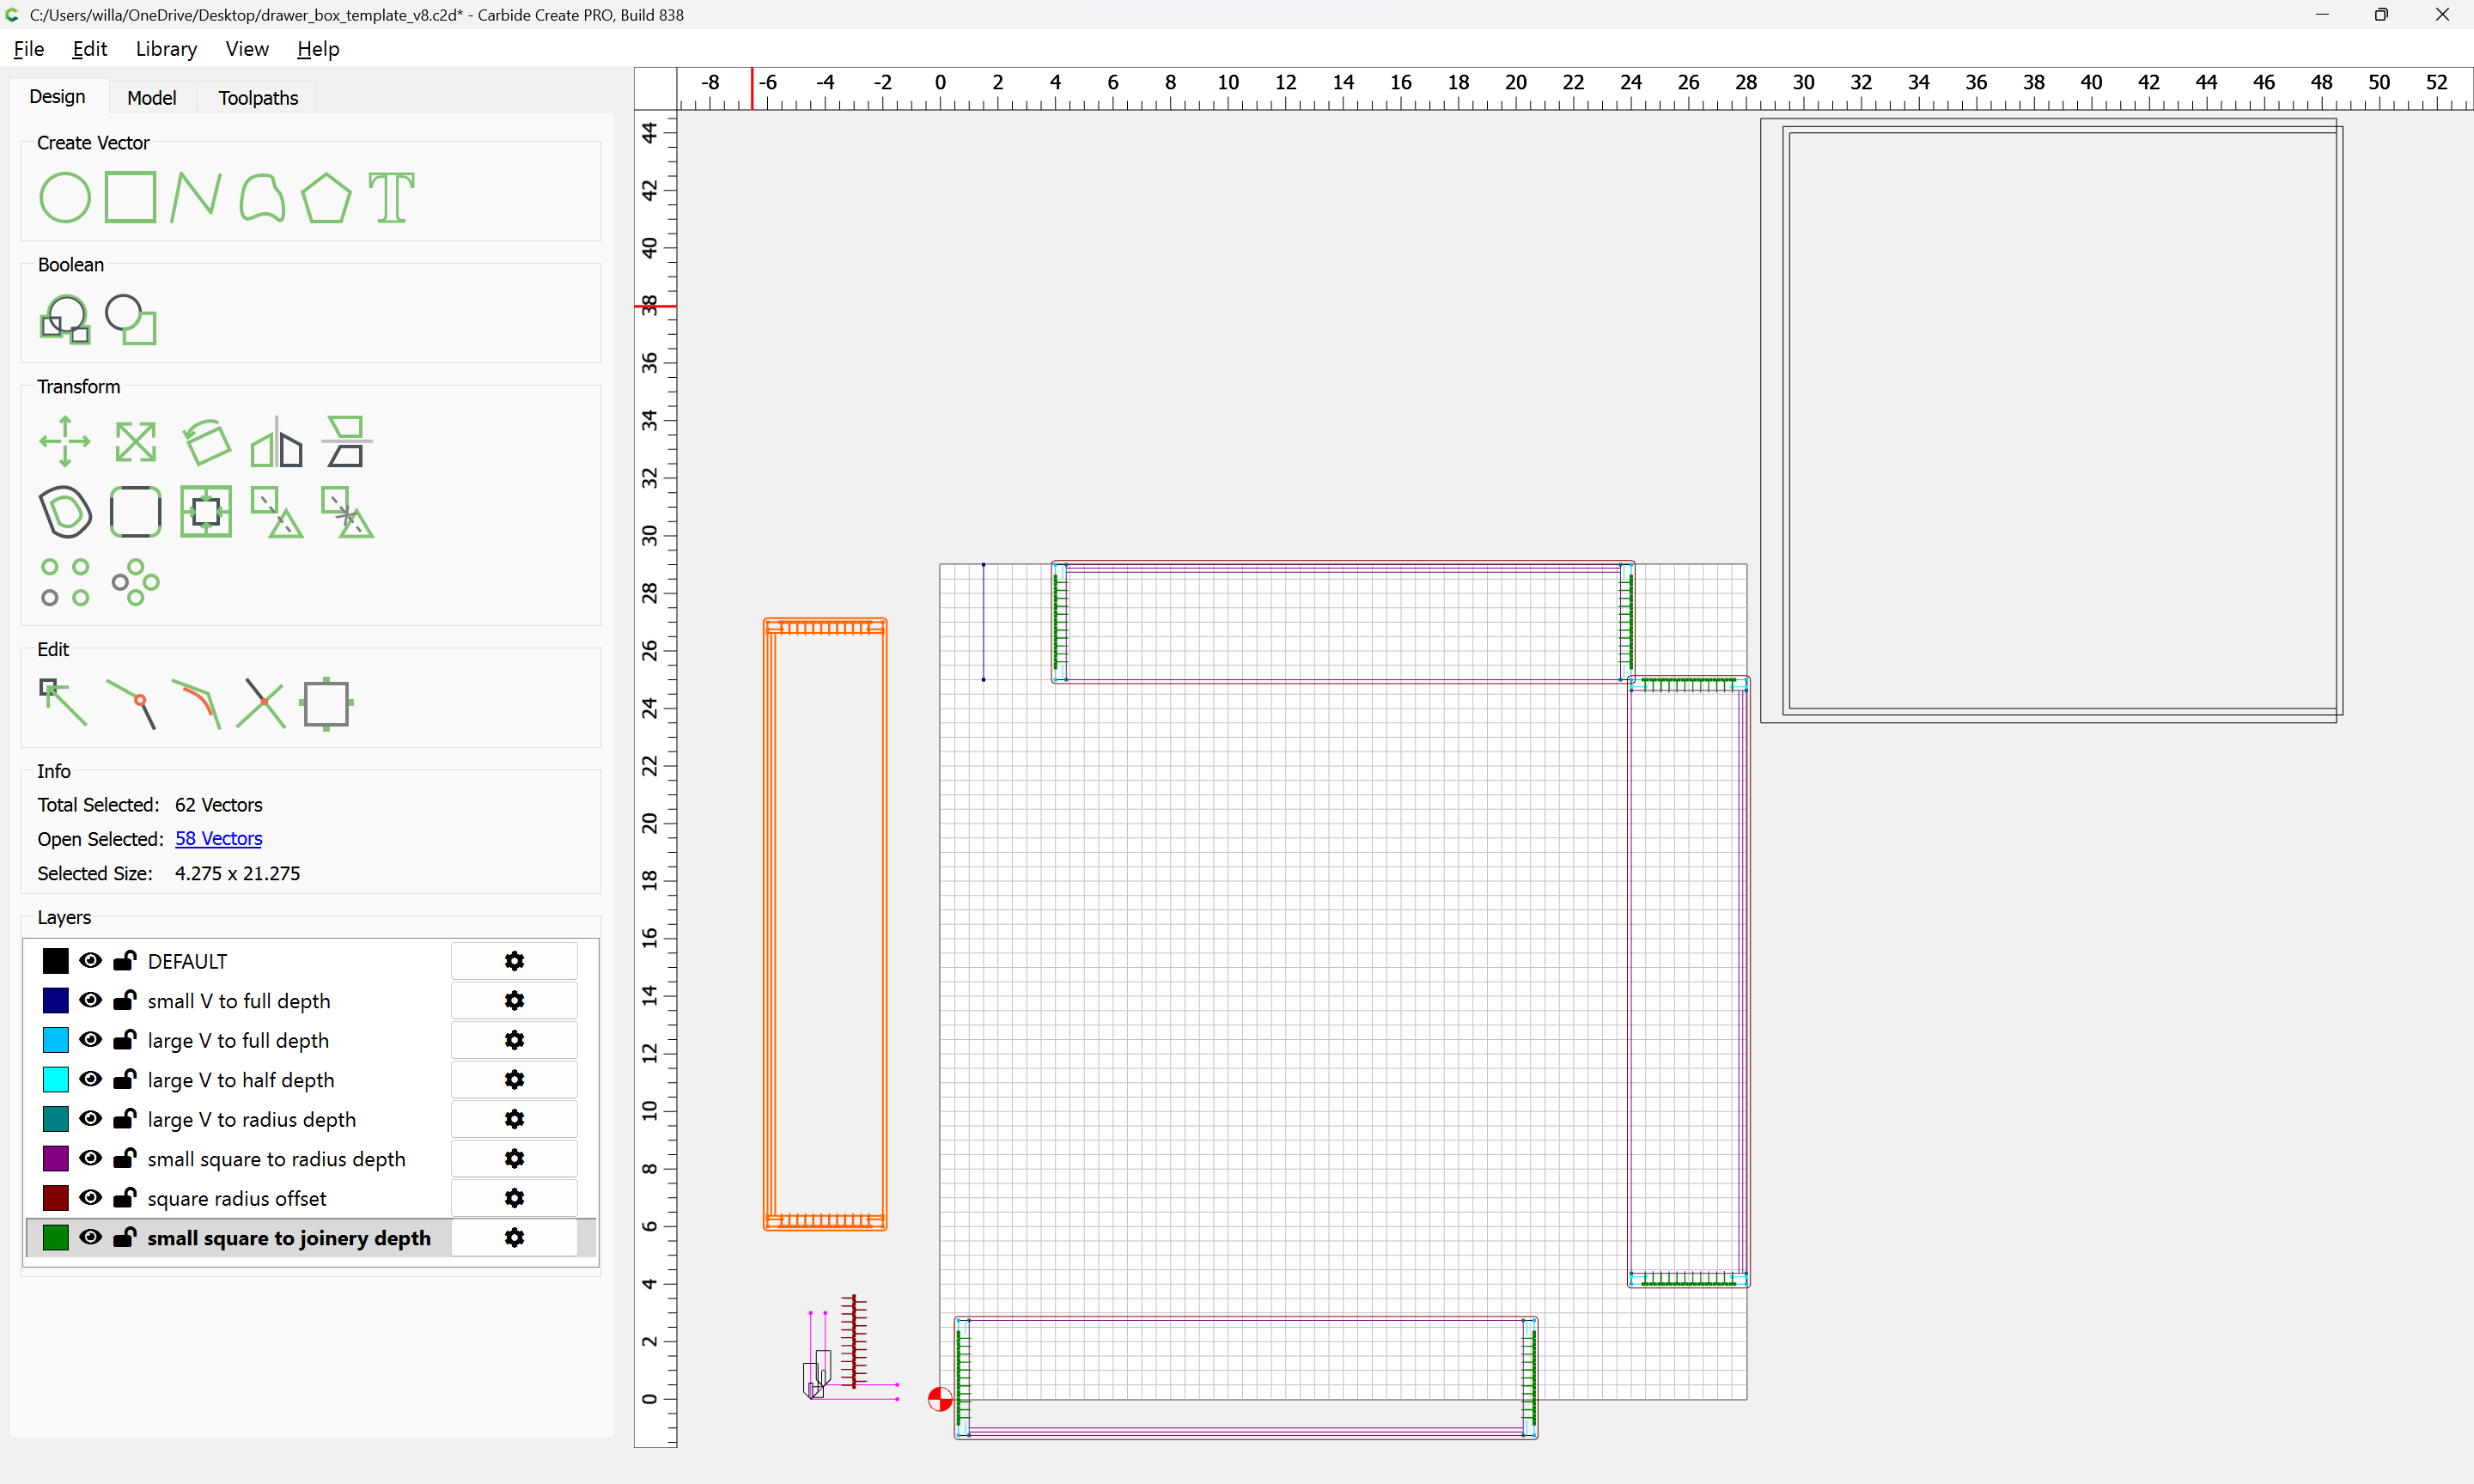Toggle visibility of square radius offset layer
2474x1484 pixels.
click(90, 1198)
